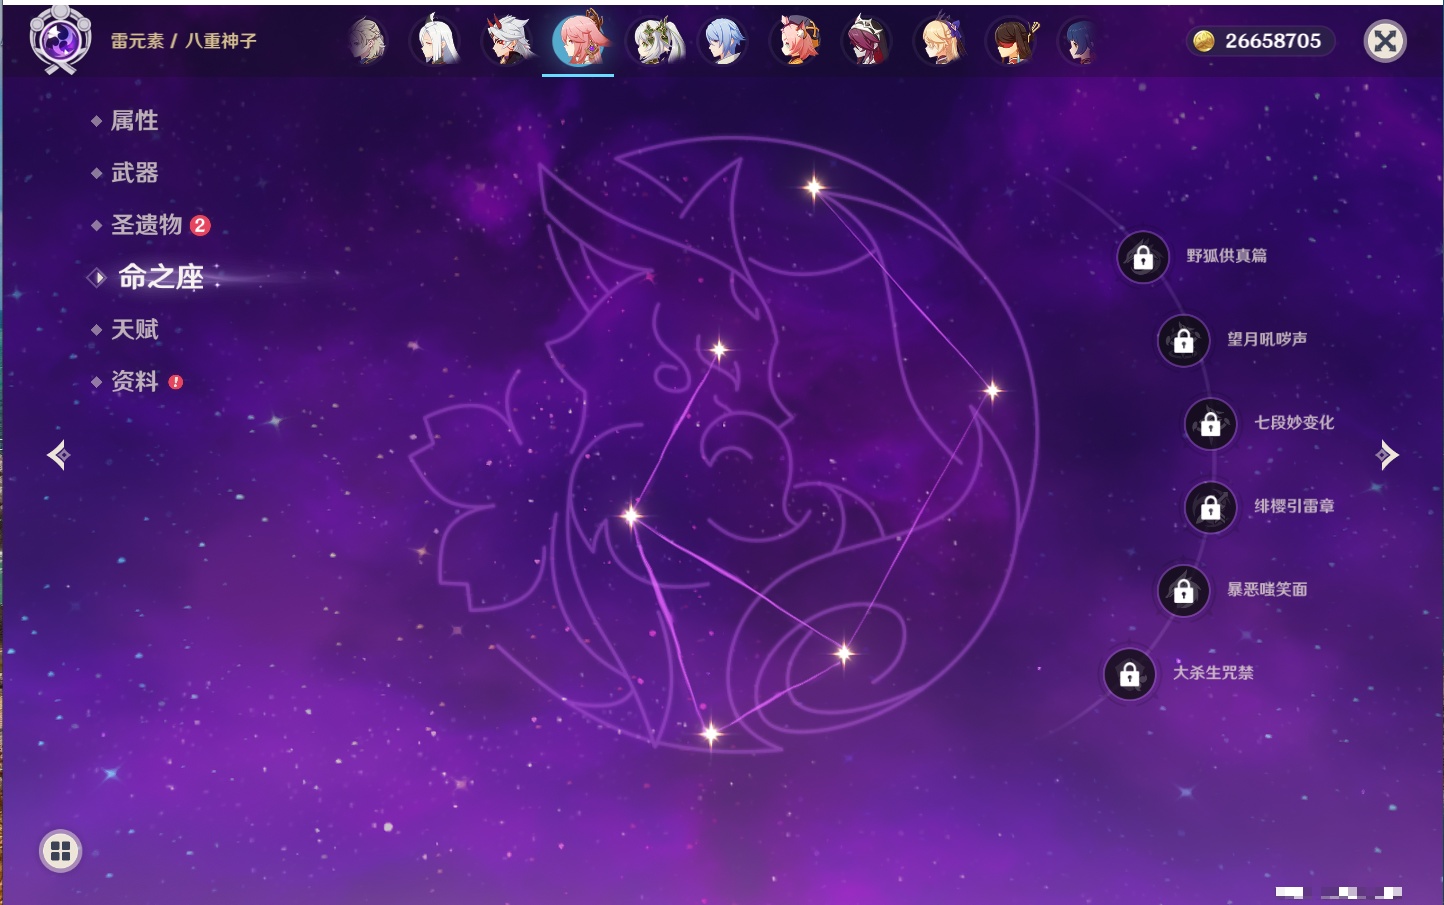
Task: Open the 武器 weapon page
Action: 134,173
